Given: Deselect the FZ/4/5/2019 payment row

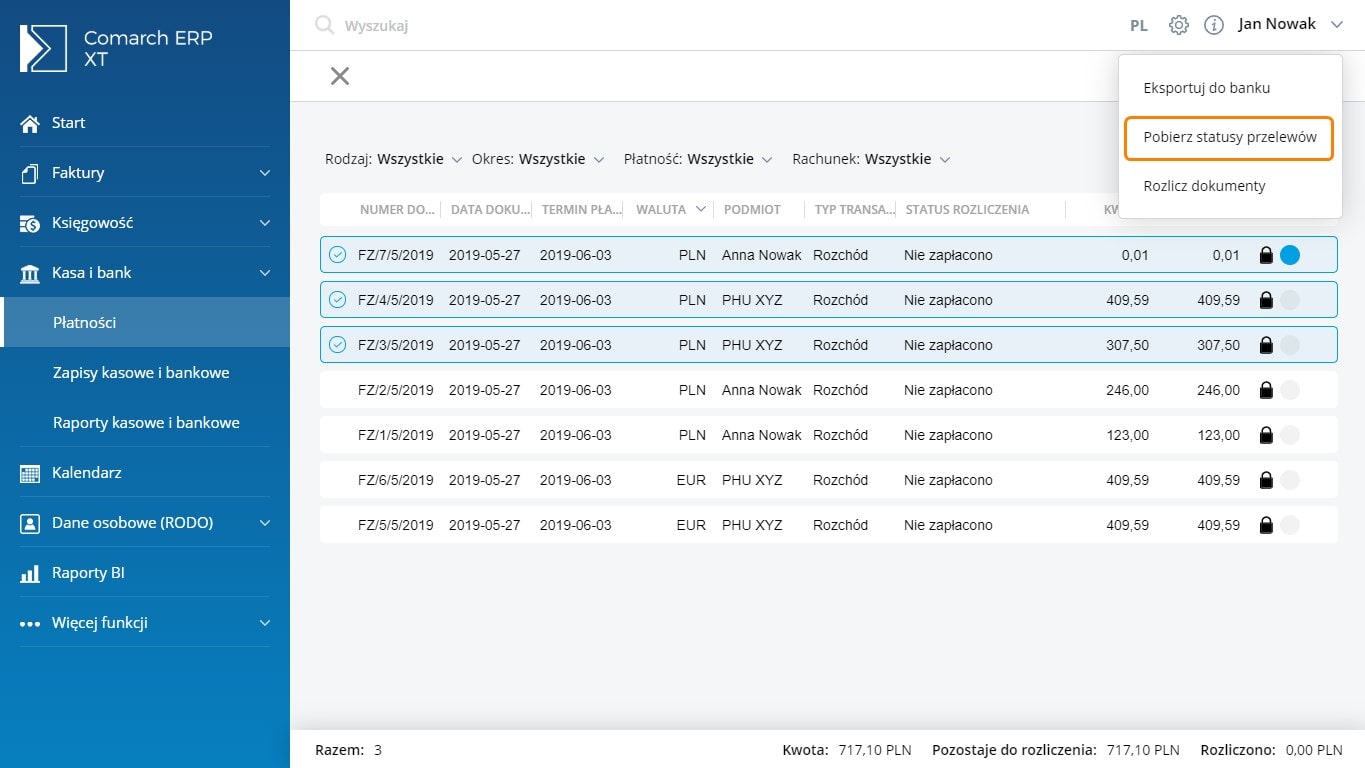Looking at the screenshot, I should [338, 300].
